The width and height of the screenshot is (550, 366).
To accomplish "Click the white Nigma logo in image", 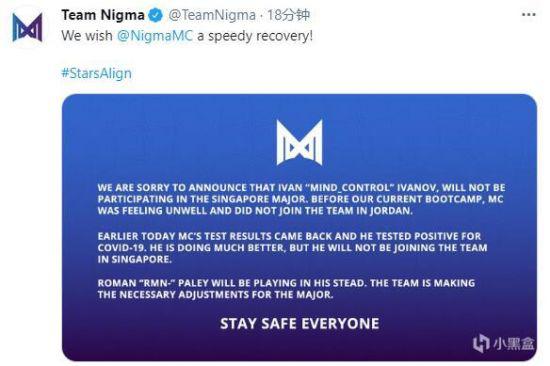I will pyautogui.click(x=299, y=142).
